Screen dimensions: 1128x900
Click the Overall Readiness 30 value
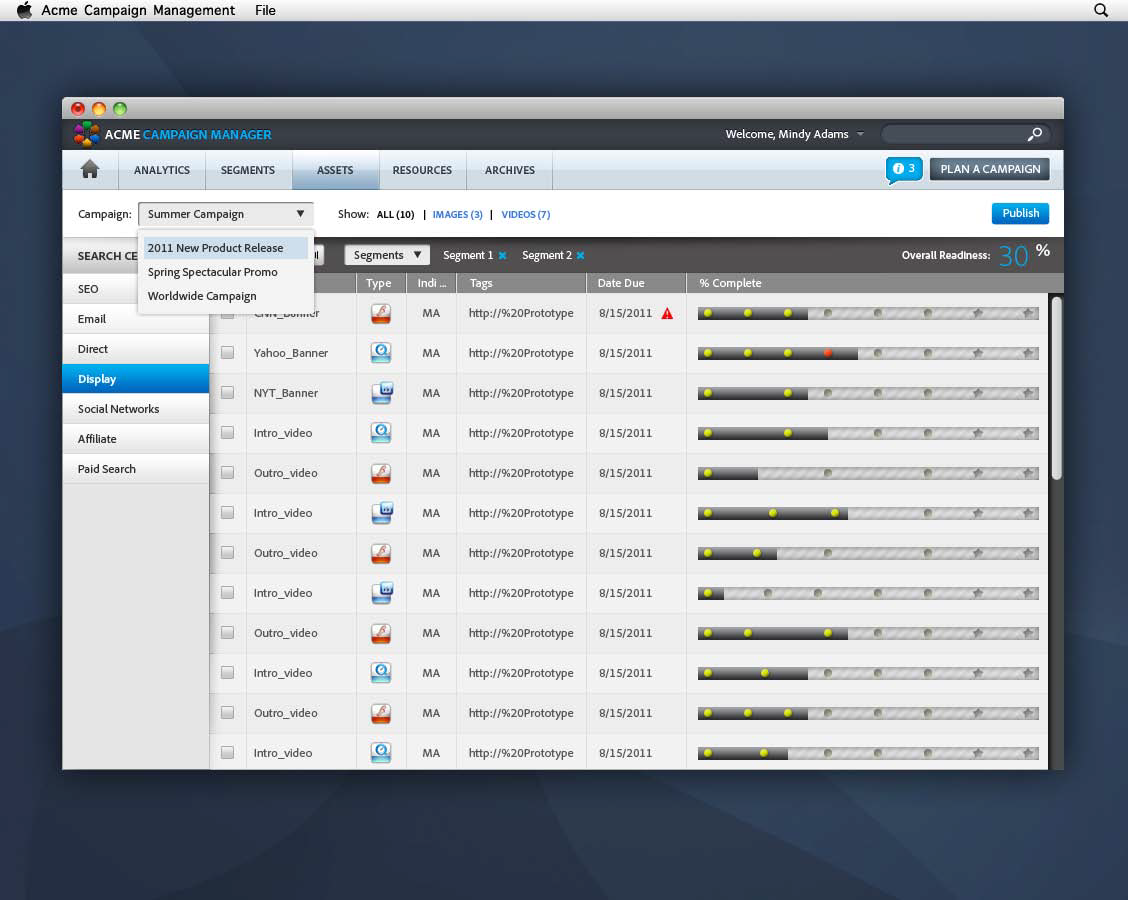pyautogui.click(x=1013, y=255)
